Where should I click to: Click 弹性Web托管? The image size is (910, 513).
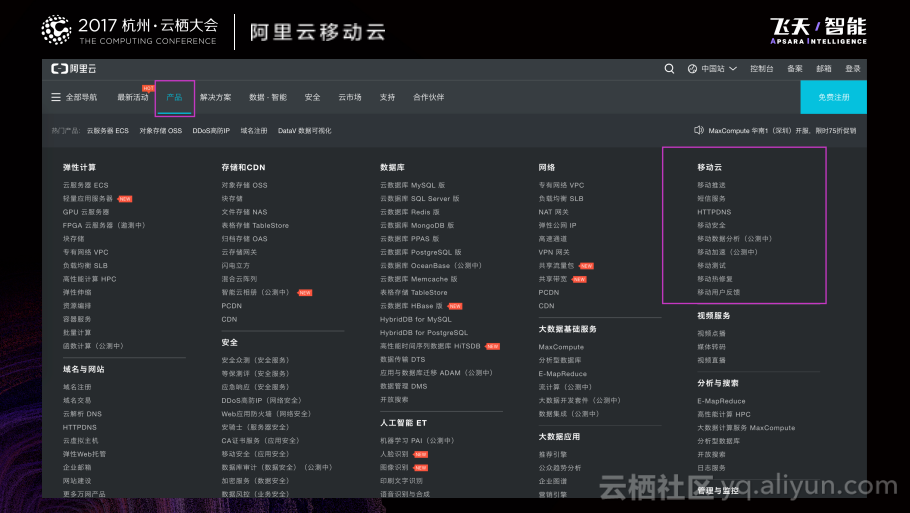coord(84,454)
